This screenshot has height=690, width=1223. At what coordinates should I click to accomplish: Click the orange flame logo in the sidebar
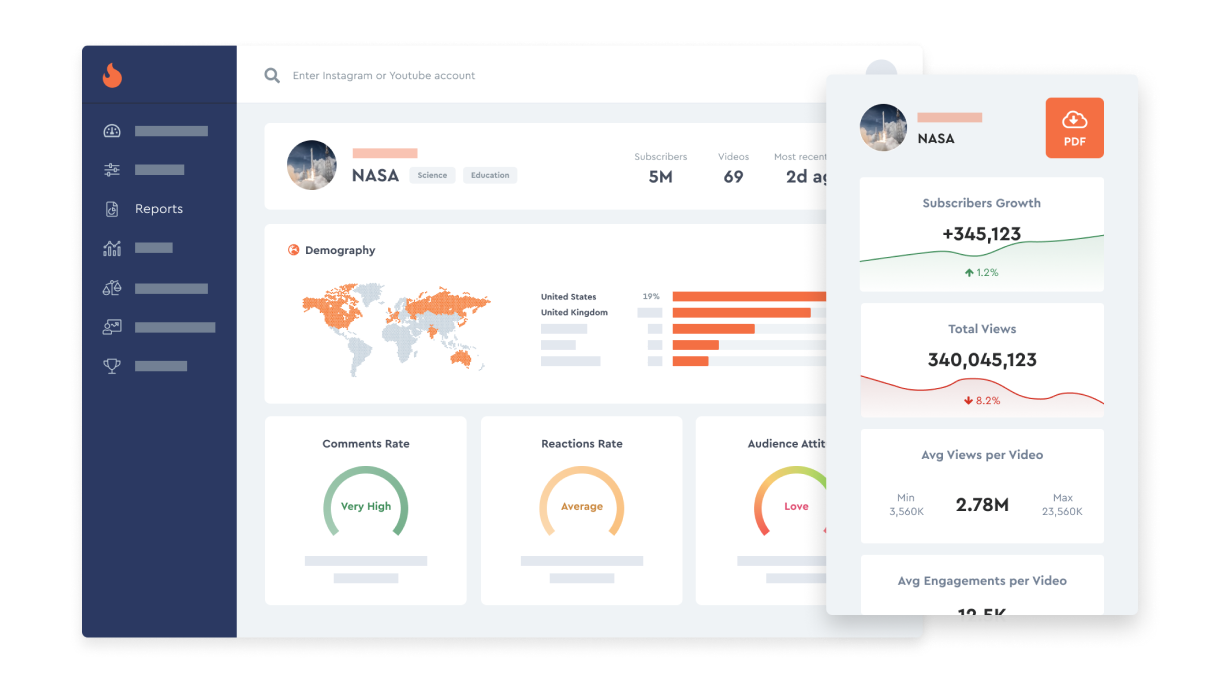click(112, 75)
